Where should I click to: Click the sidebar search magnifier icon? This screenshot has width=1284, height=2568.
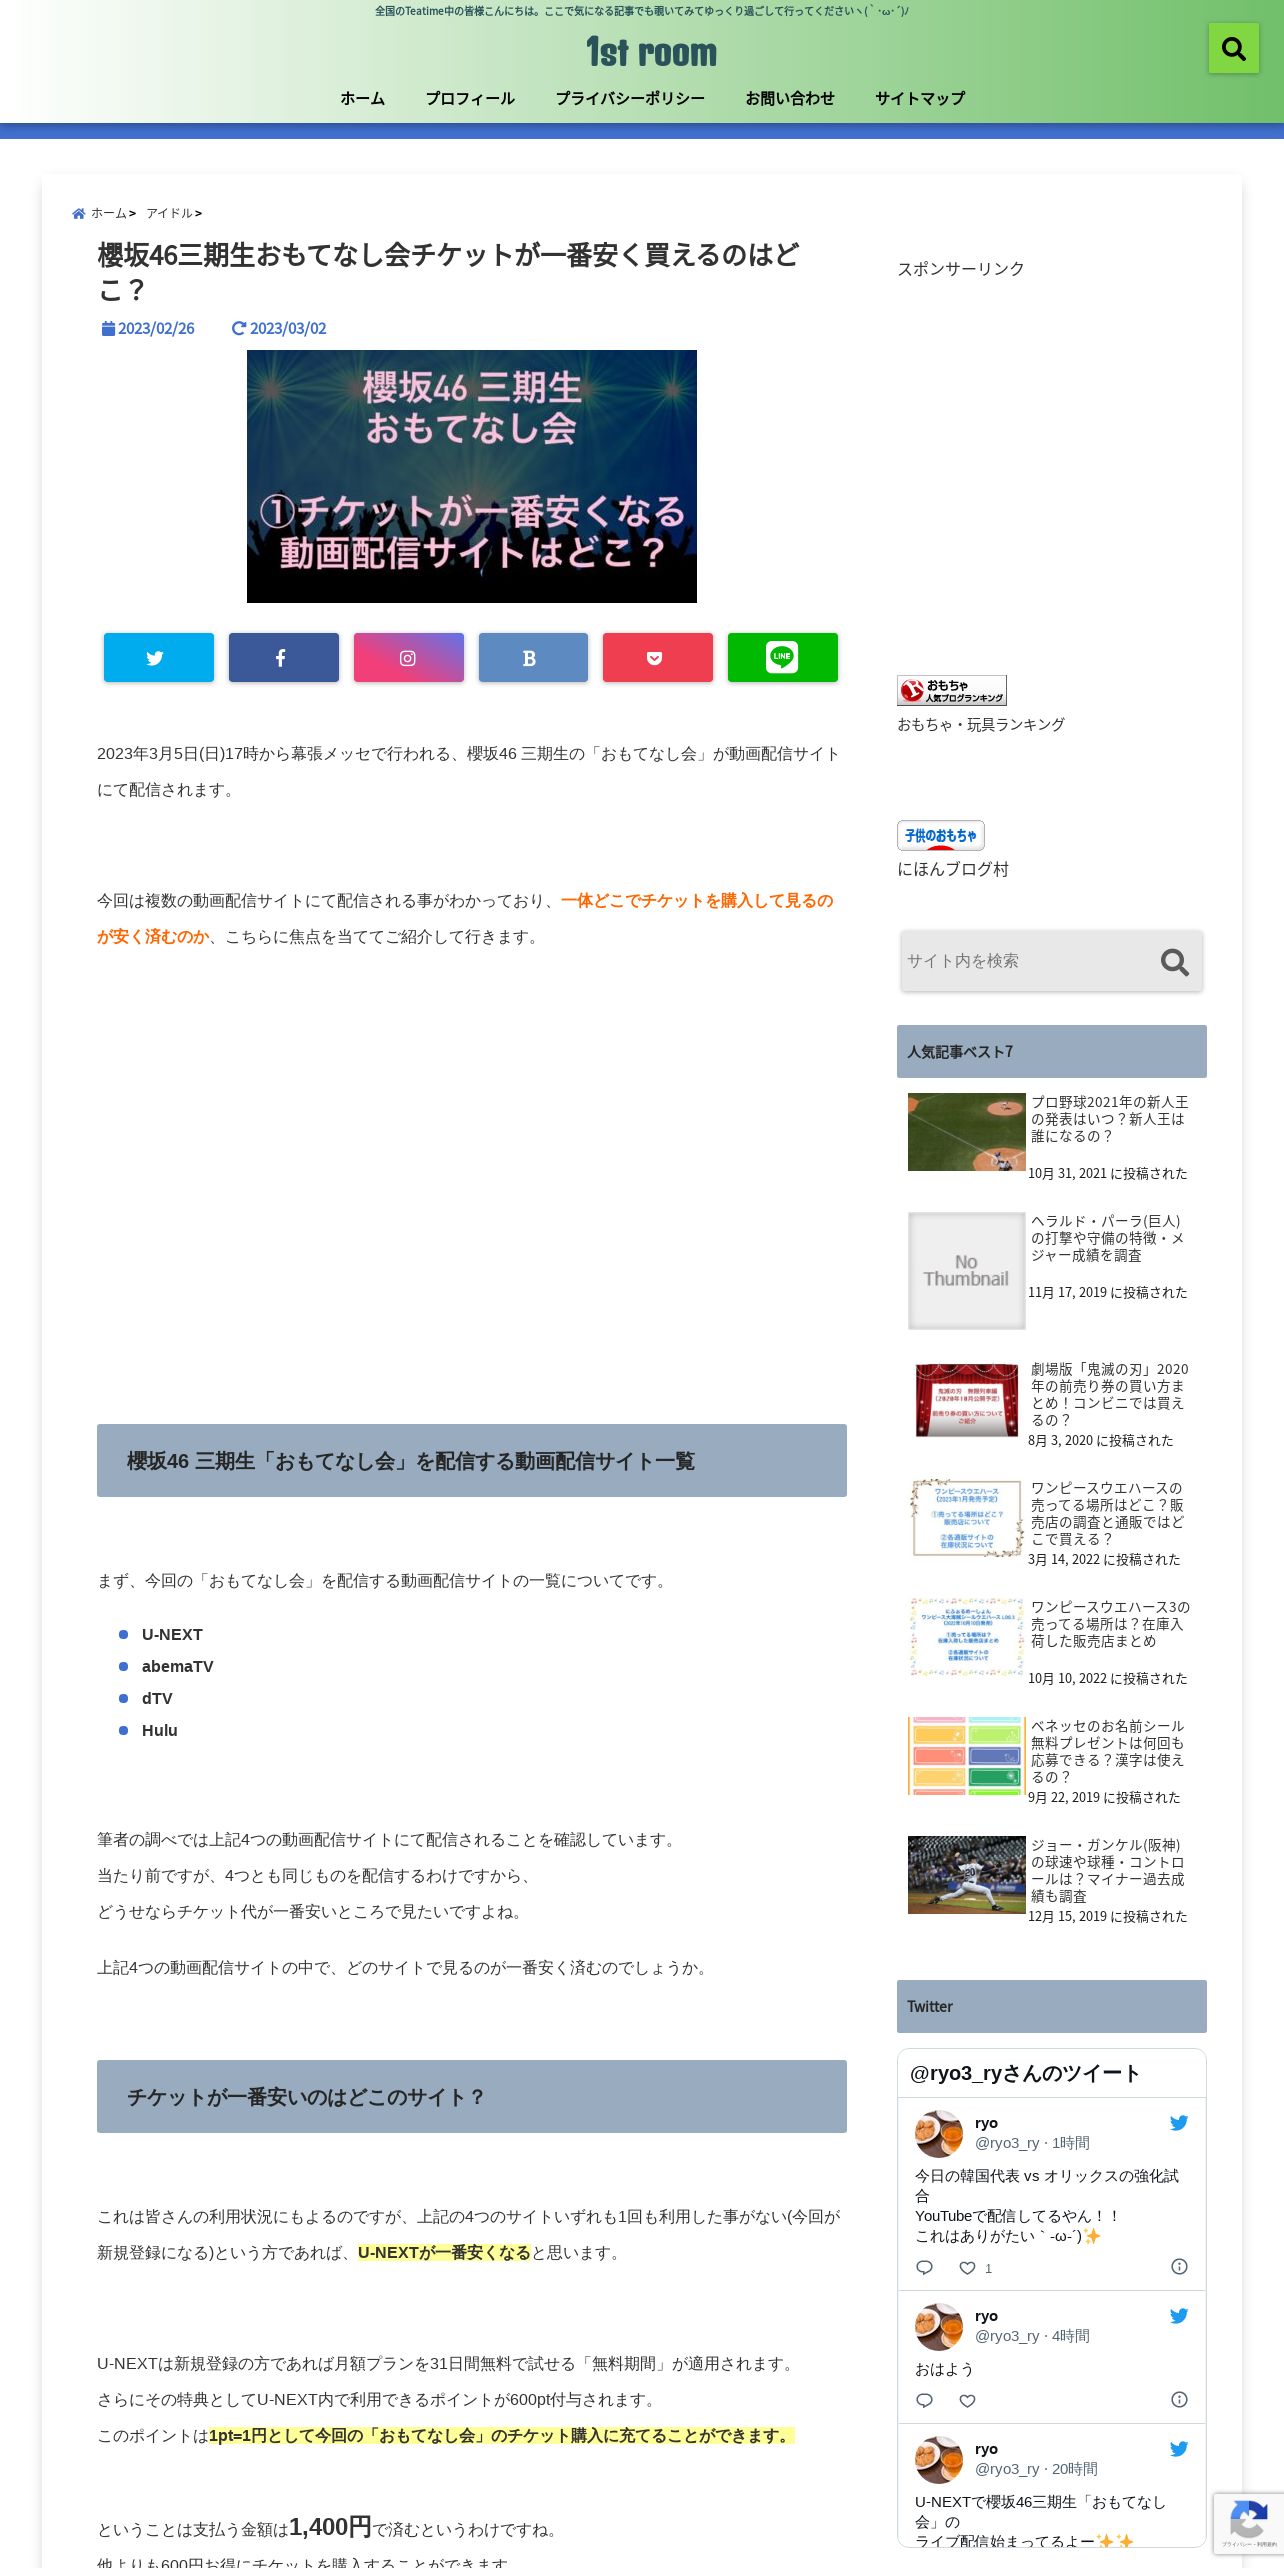(1174, 962)
